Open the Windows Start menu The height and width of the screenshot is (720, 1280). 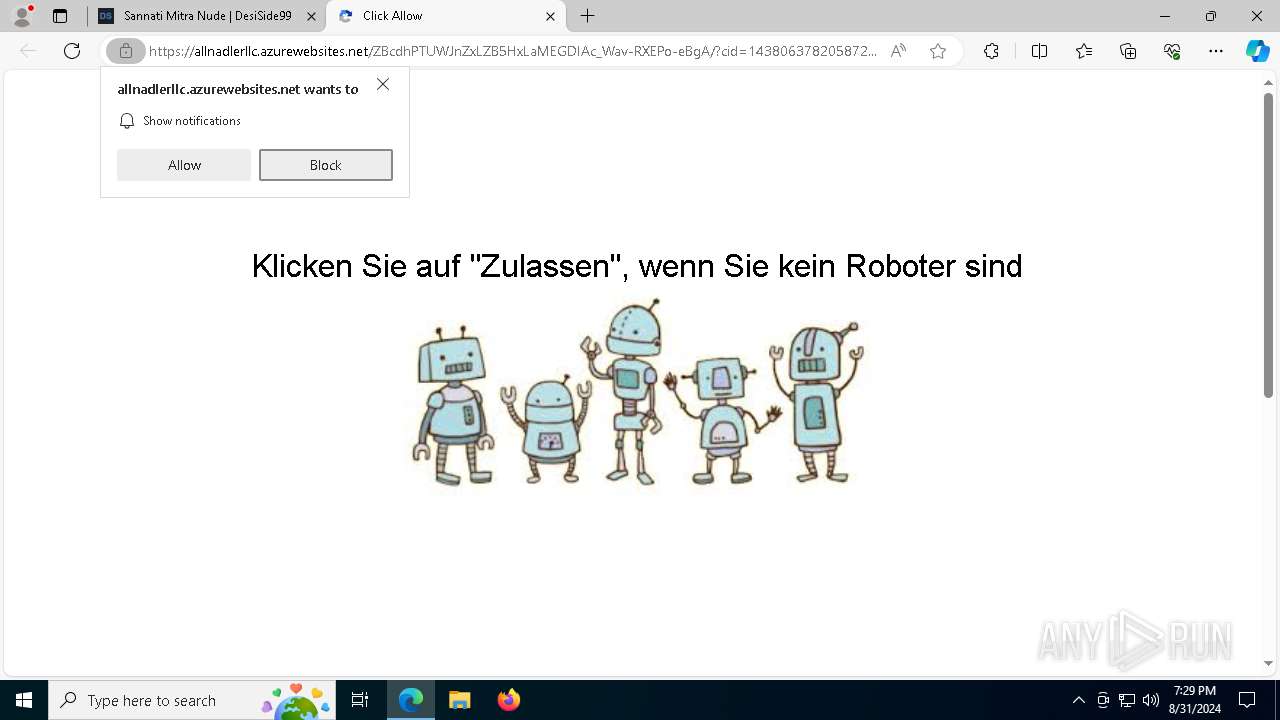pyautogui.click(x=24, y=700)
